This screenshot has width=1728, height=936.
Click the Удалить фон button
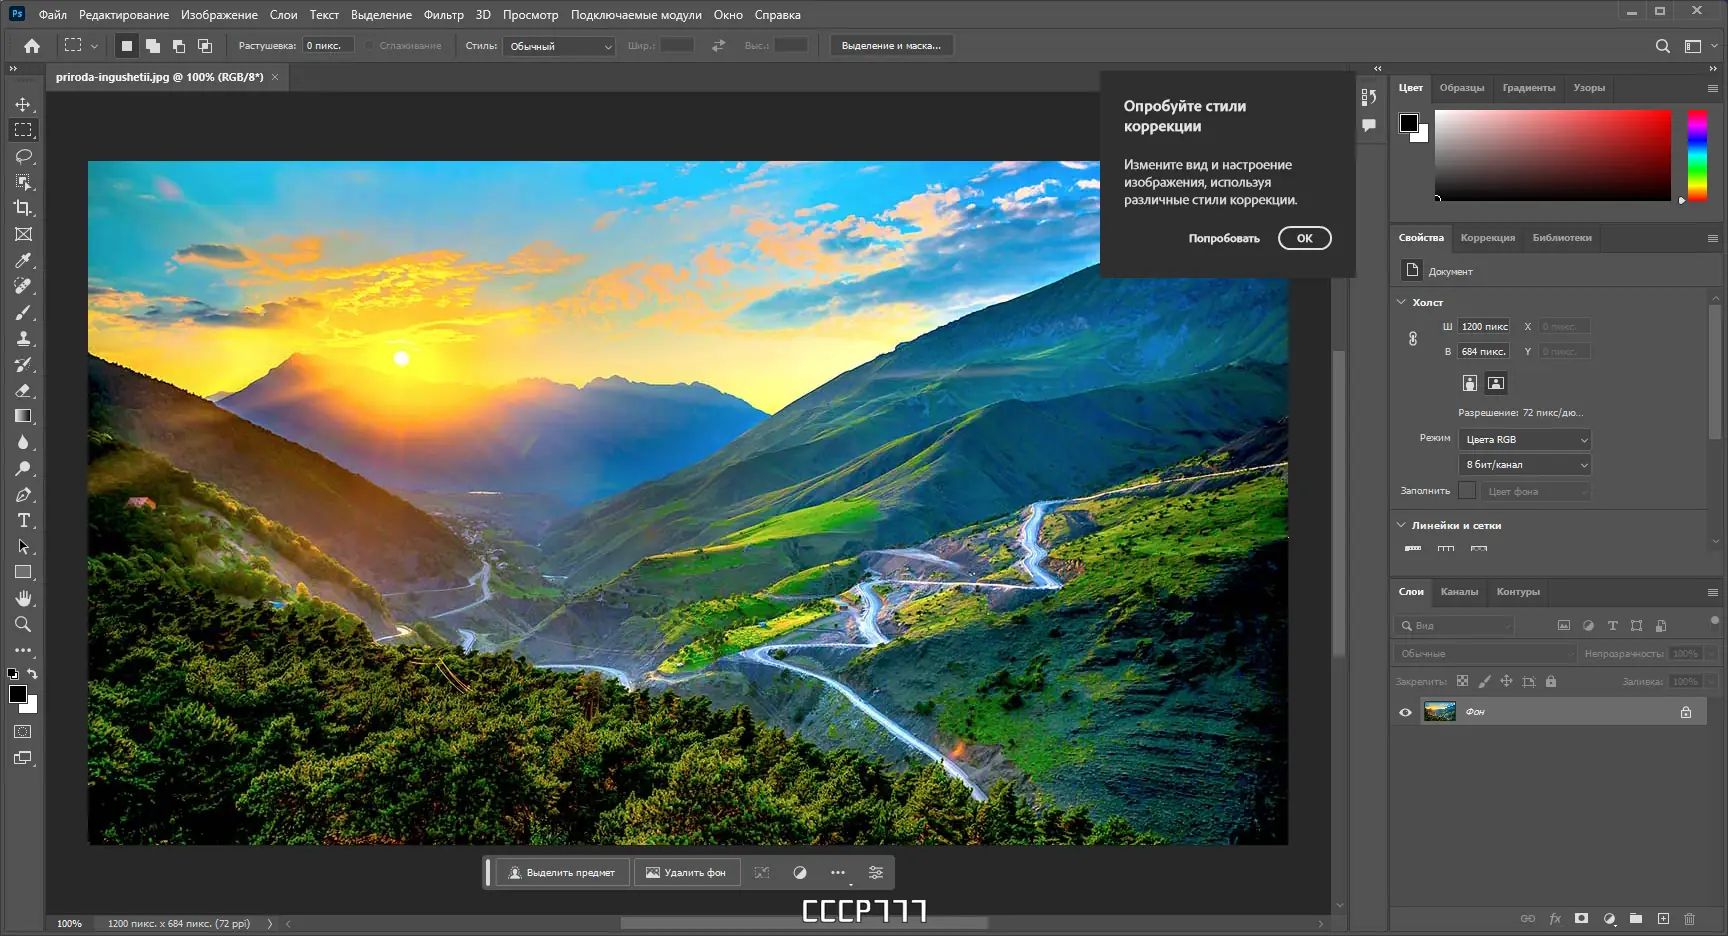click(x=687, y=872)
